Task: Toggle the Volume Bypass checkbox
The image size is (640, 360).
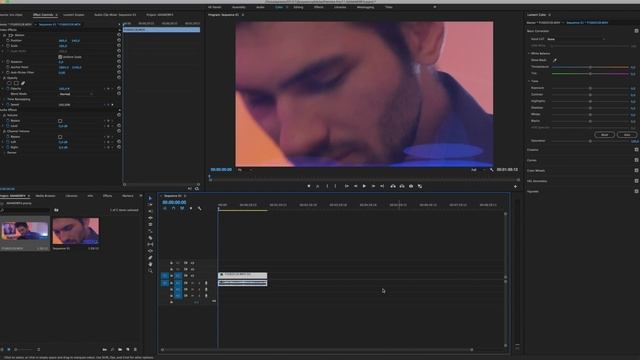Action: point(60,121)
